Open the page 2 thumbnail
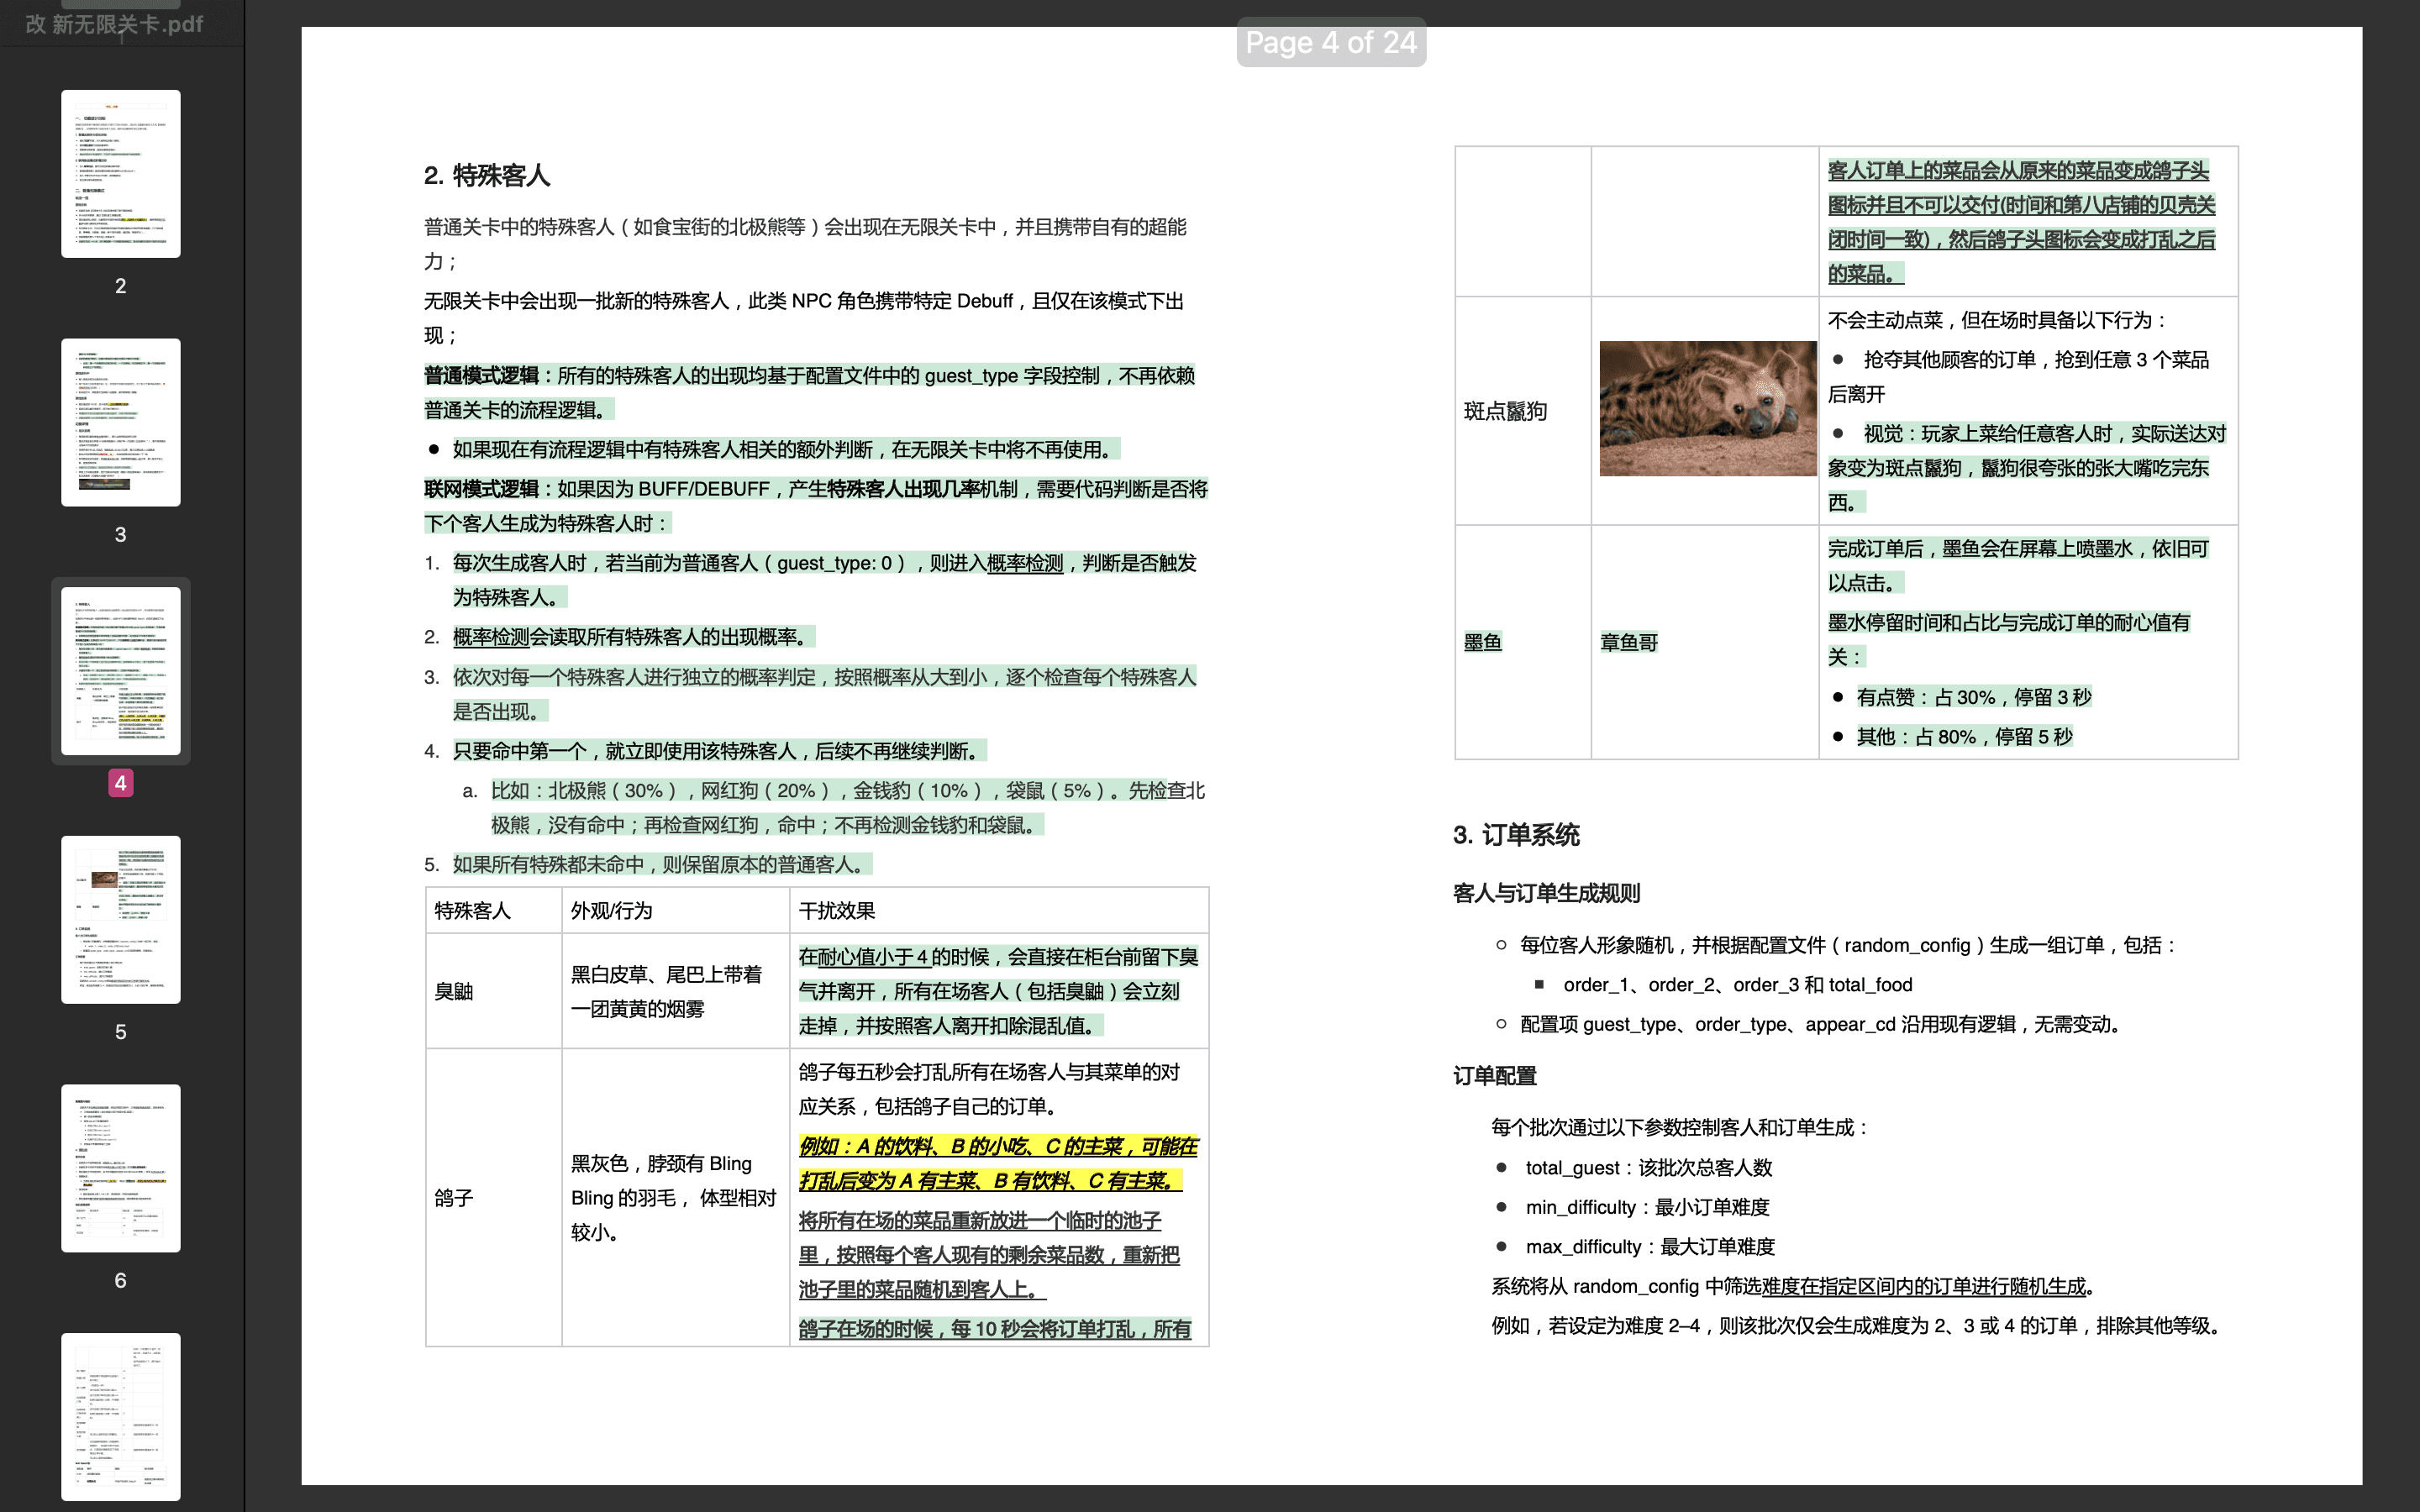The height and width of the screenshot is (1512, 2420). click(x=121, y=174)
